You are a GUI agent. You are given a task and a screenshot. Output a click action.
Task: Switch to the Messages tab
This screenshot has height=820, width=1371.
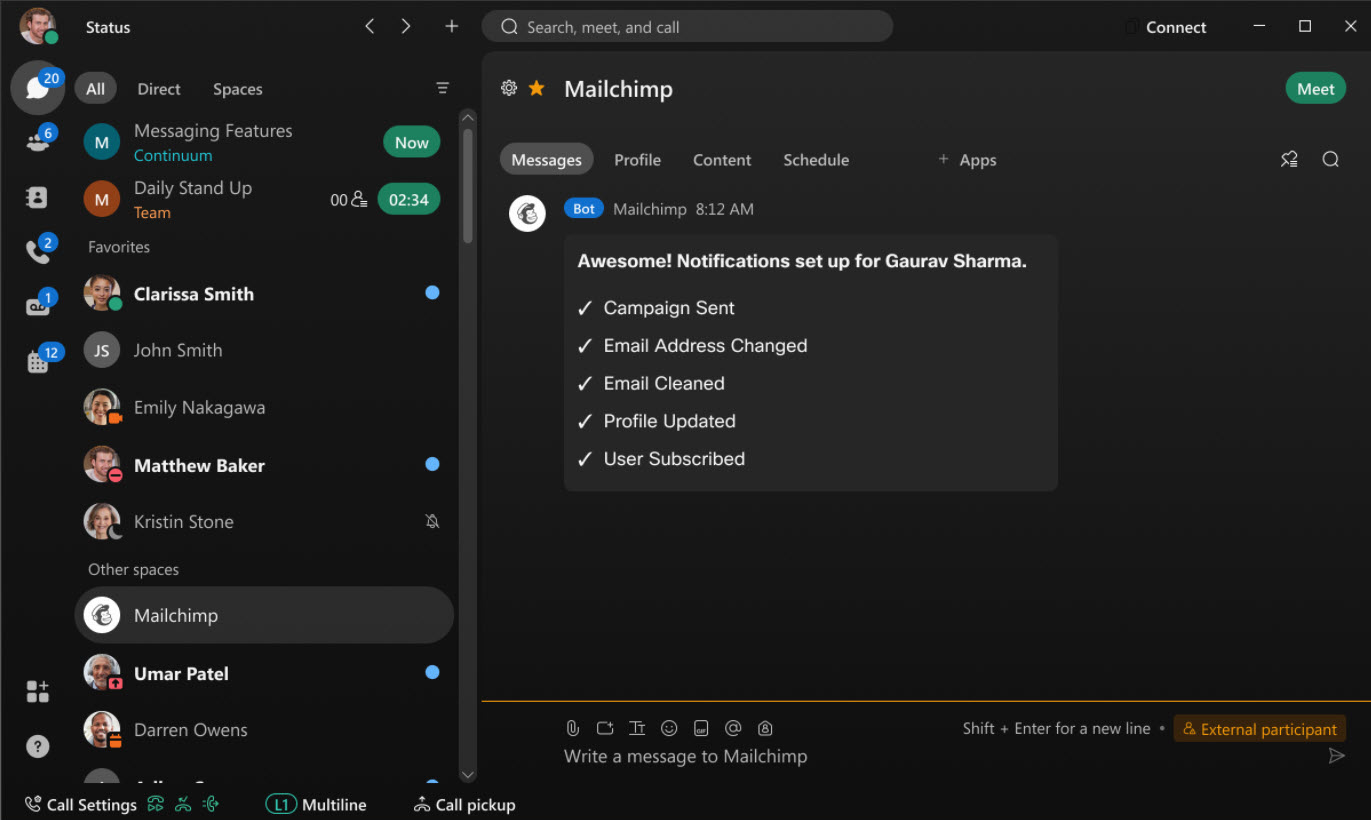pyautogui.click(x=546, y=159)
